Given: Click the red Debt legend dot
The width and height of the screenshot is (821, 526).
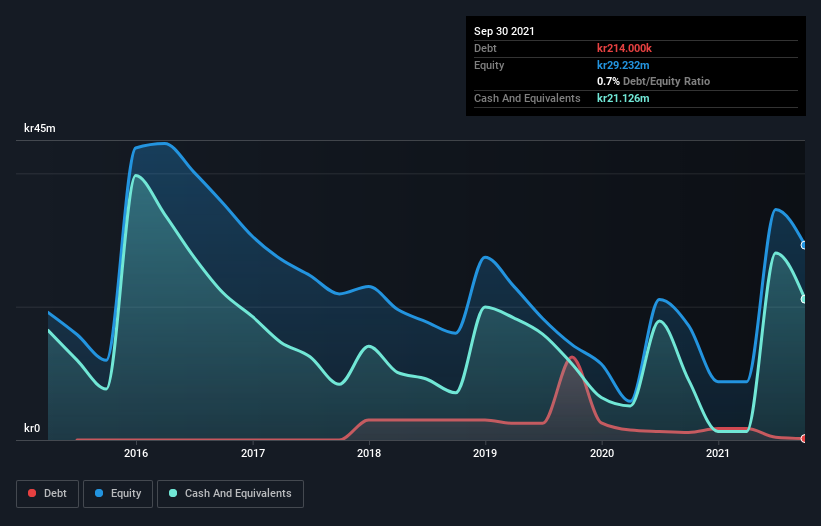Looking at the screenshot, I should tap(32, 493).
